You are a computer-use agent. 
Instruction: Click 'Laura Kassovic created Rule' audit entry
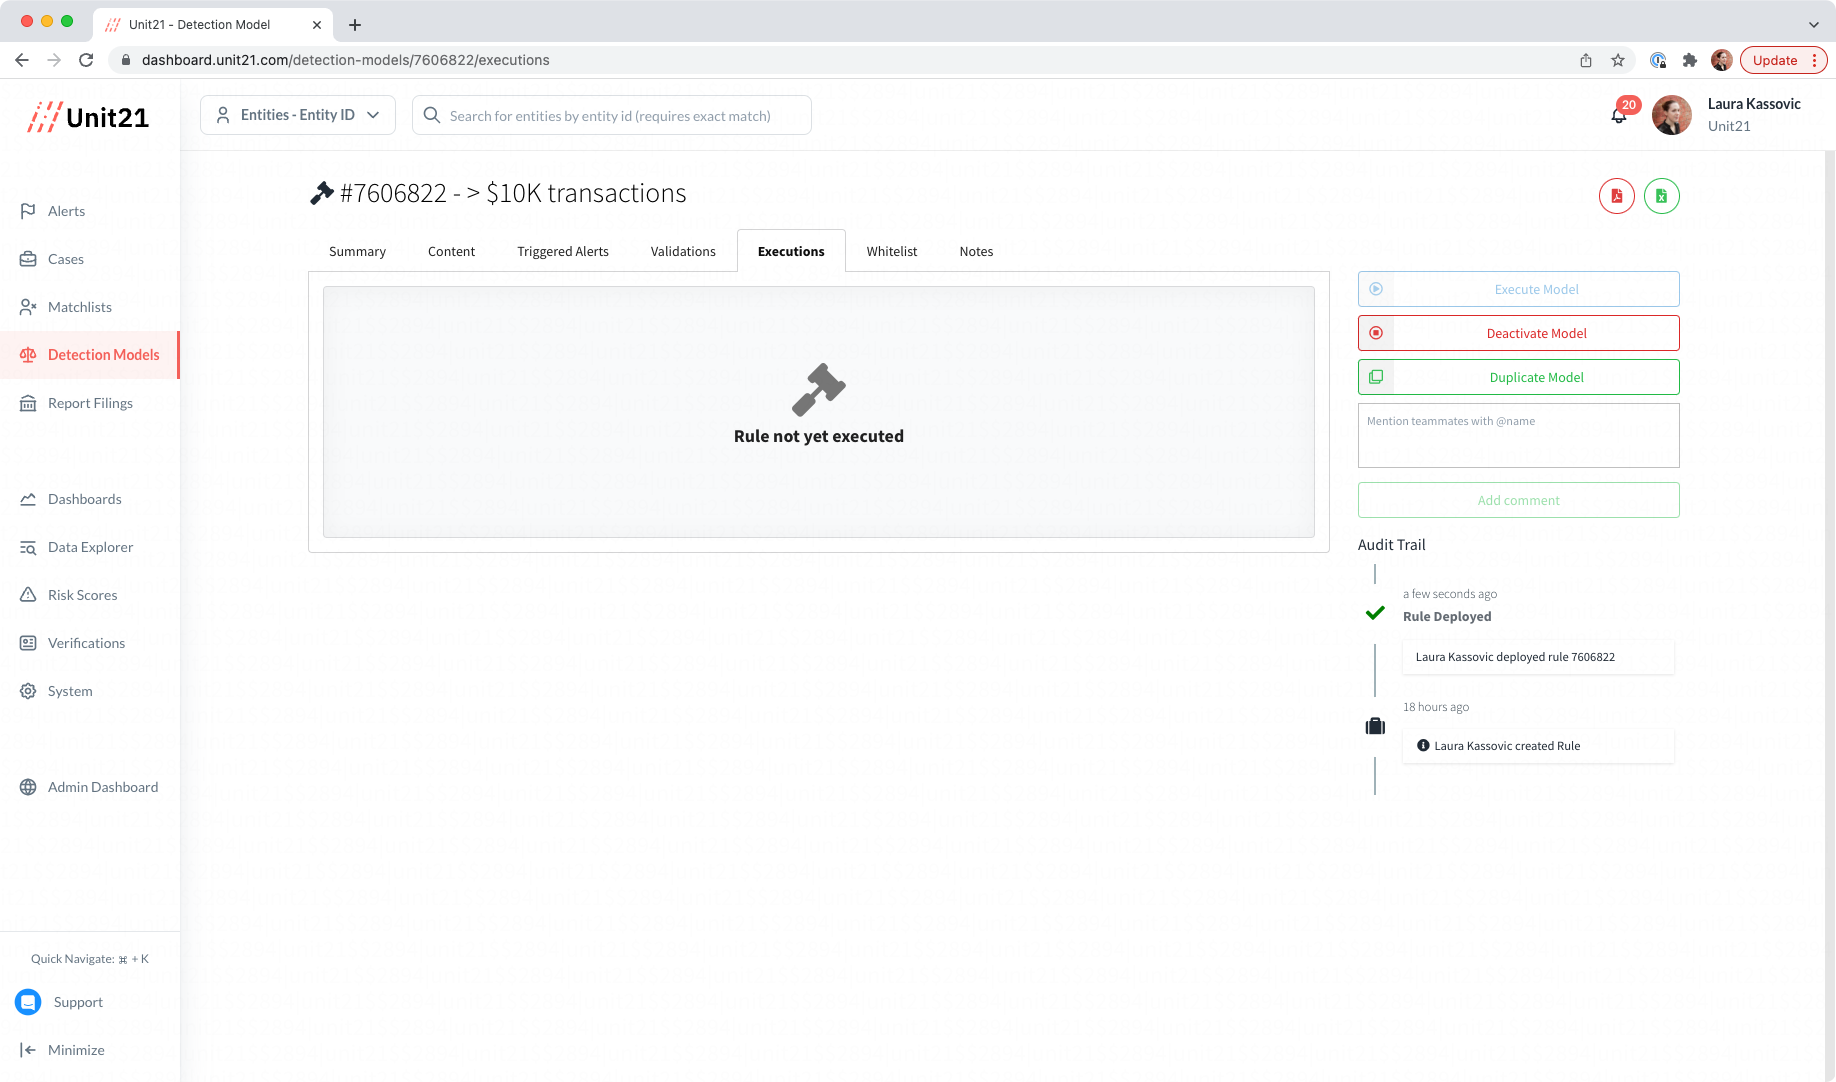coord(1538,746)
